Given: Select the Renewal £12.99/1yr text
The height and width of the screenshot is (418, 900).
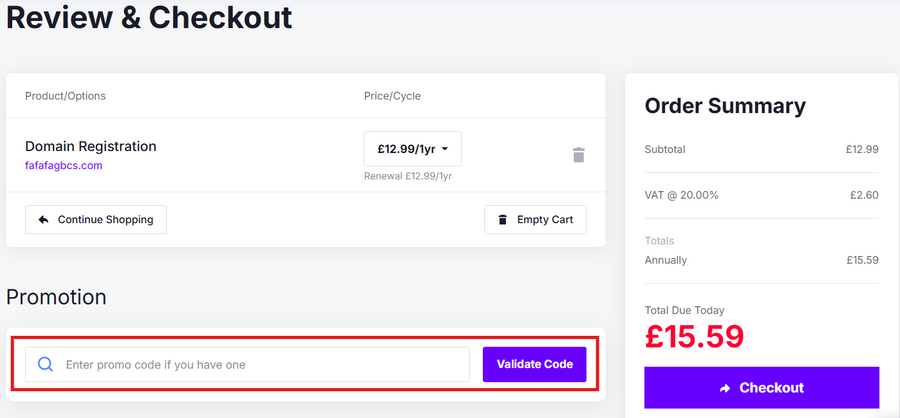Looking at the screenshot, I should click(408, 176).
